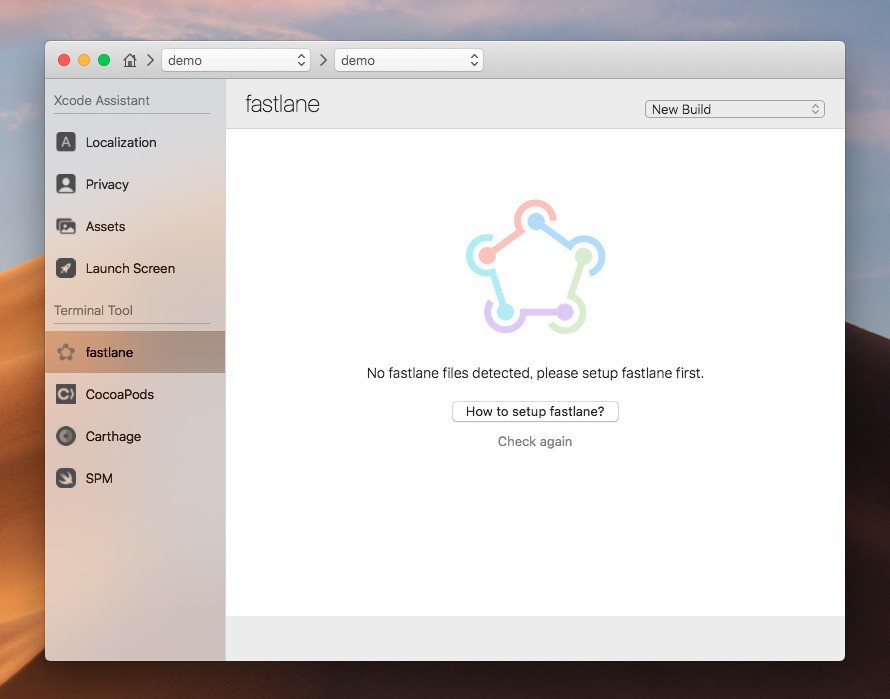
Task: Select the SPM label in sidebar
Action: click(x=99, y=478)
